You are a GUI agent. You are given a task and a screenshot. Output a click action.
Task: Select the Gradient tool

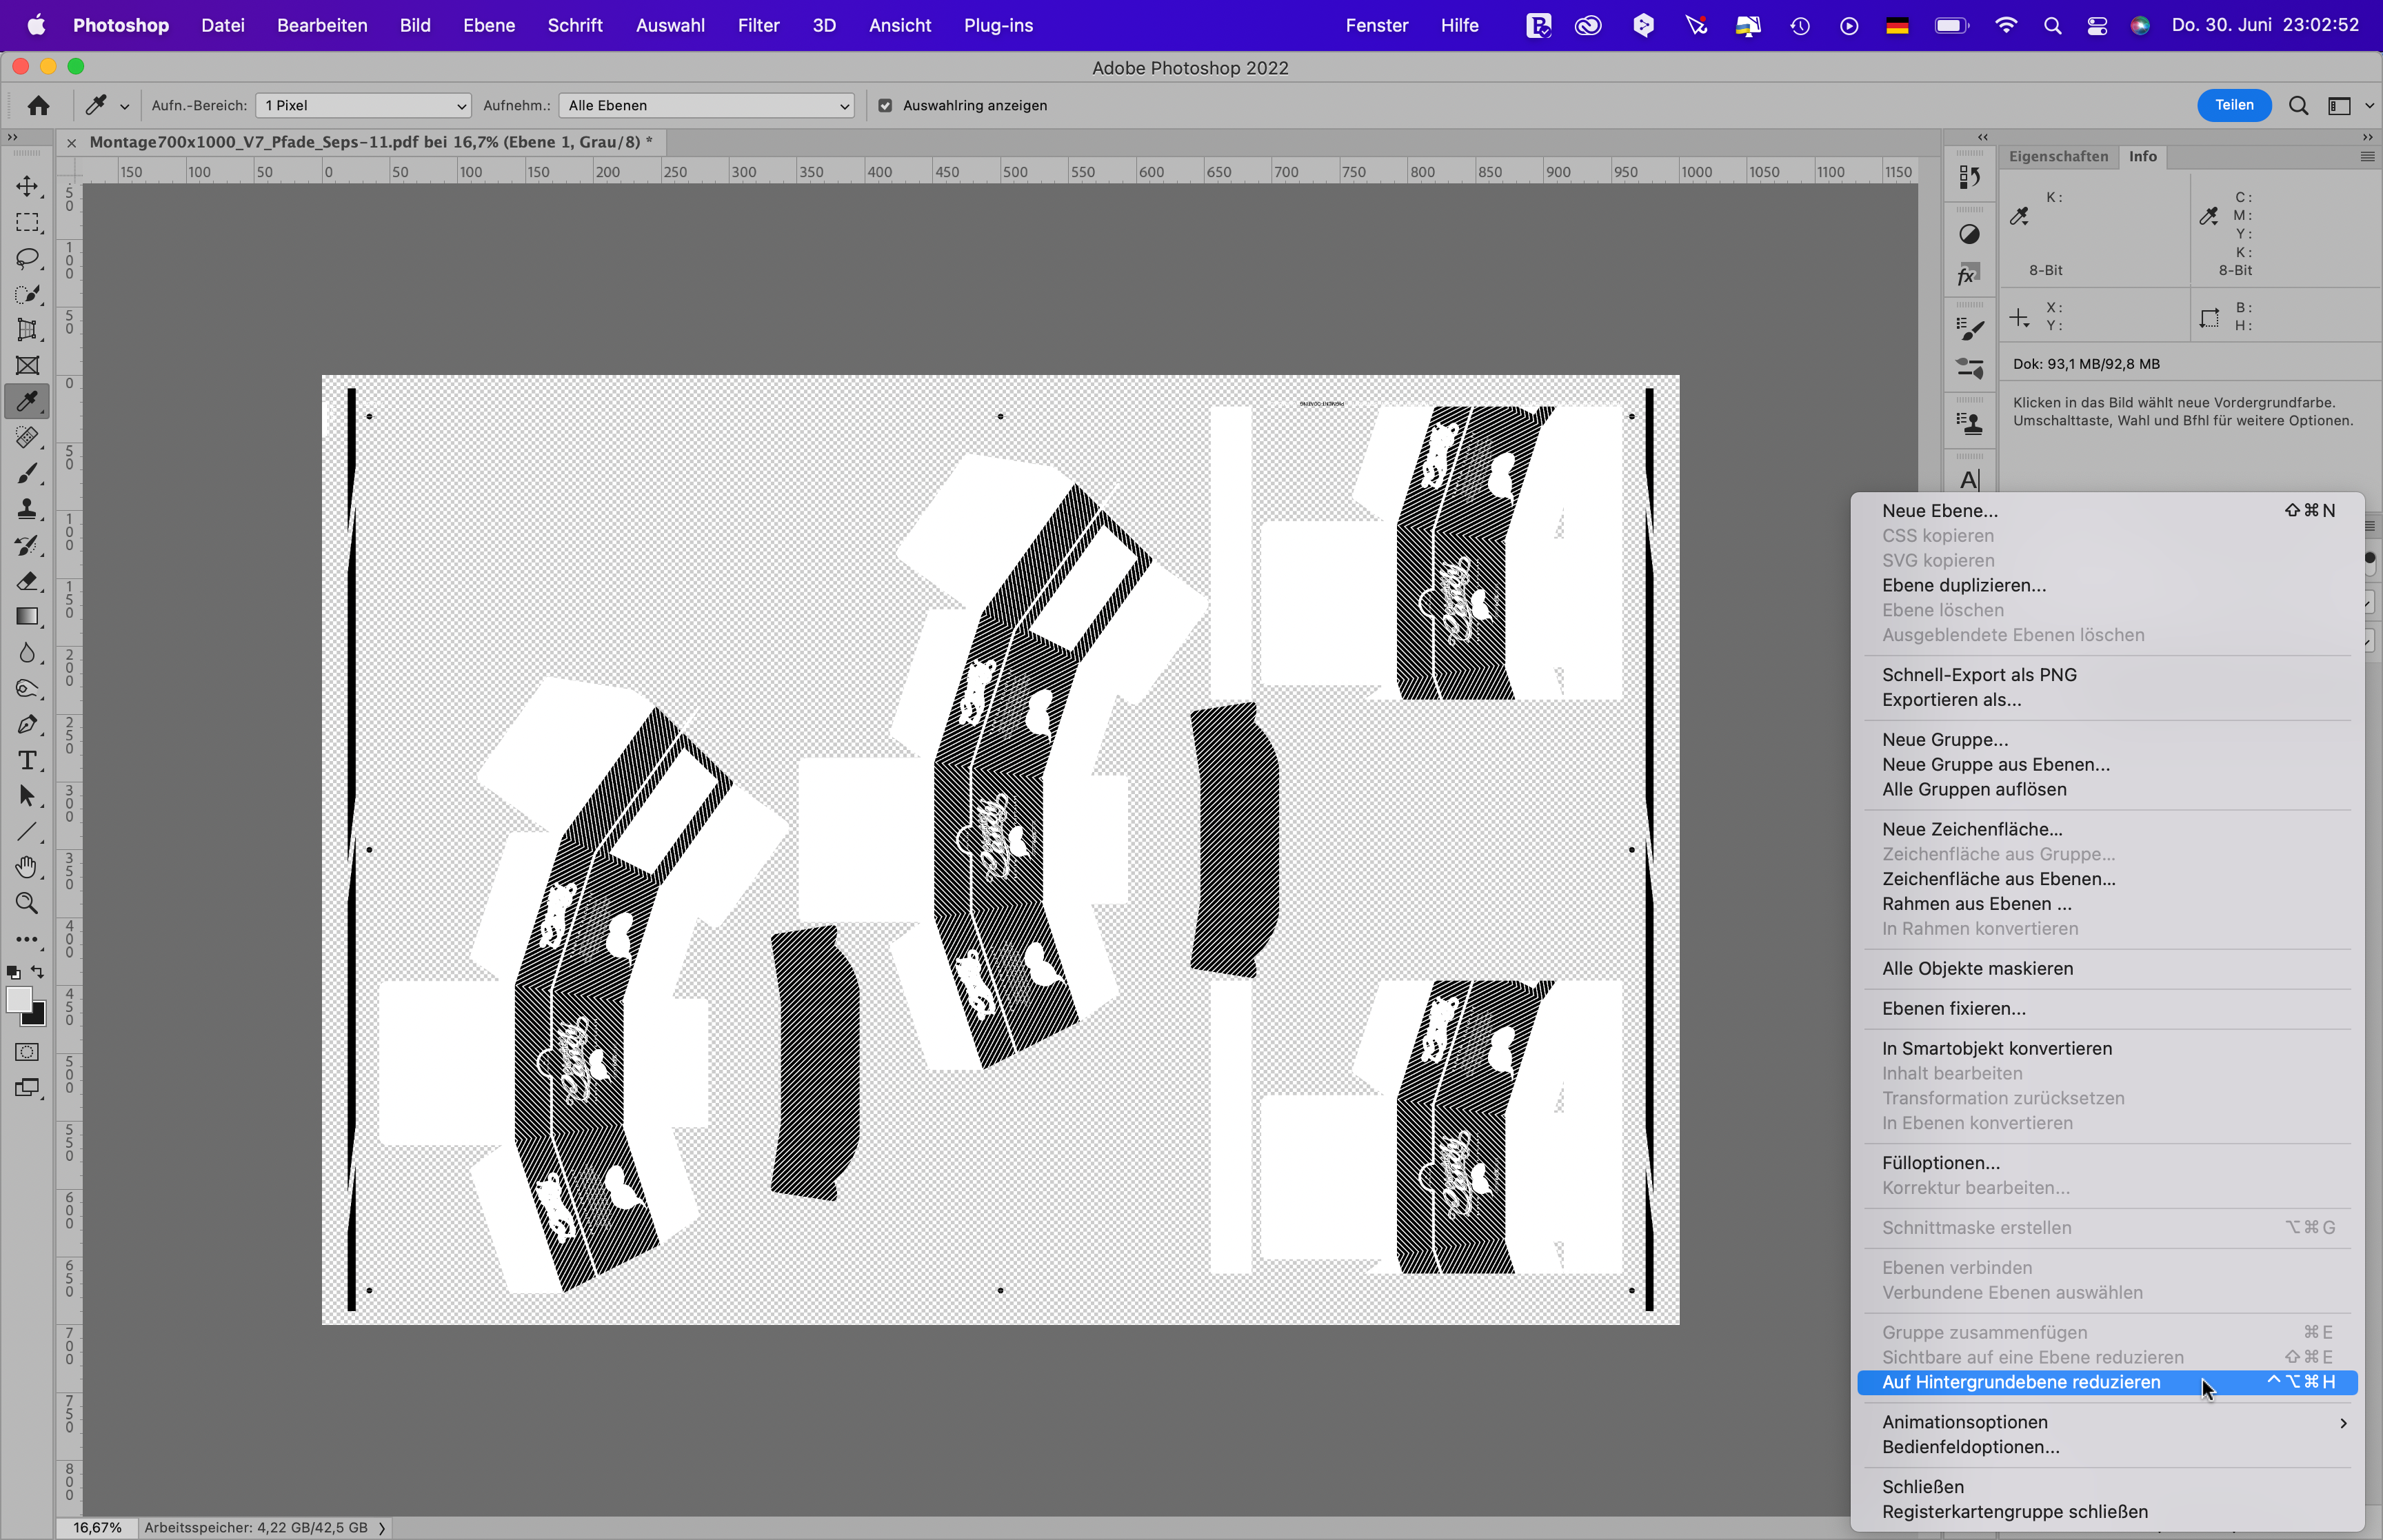tap(27, 617)
